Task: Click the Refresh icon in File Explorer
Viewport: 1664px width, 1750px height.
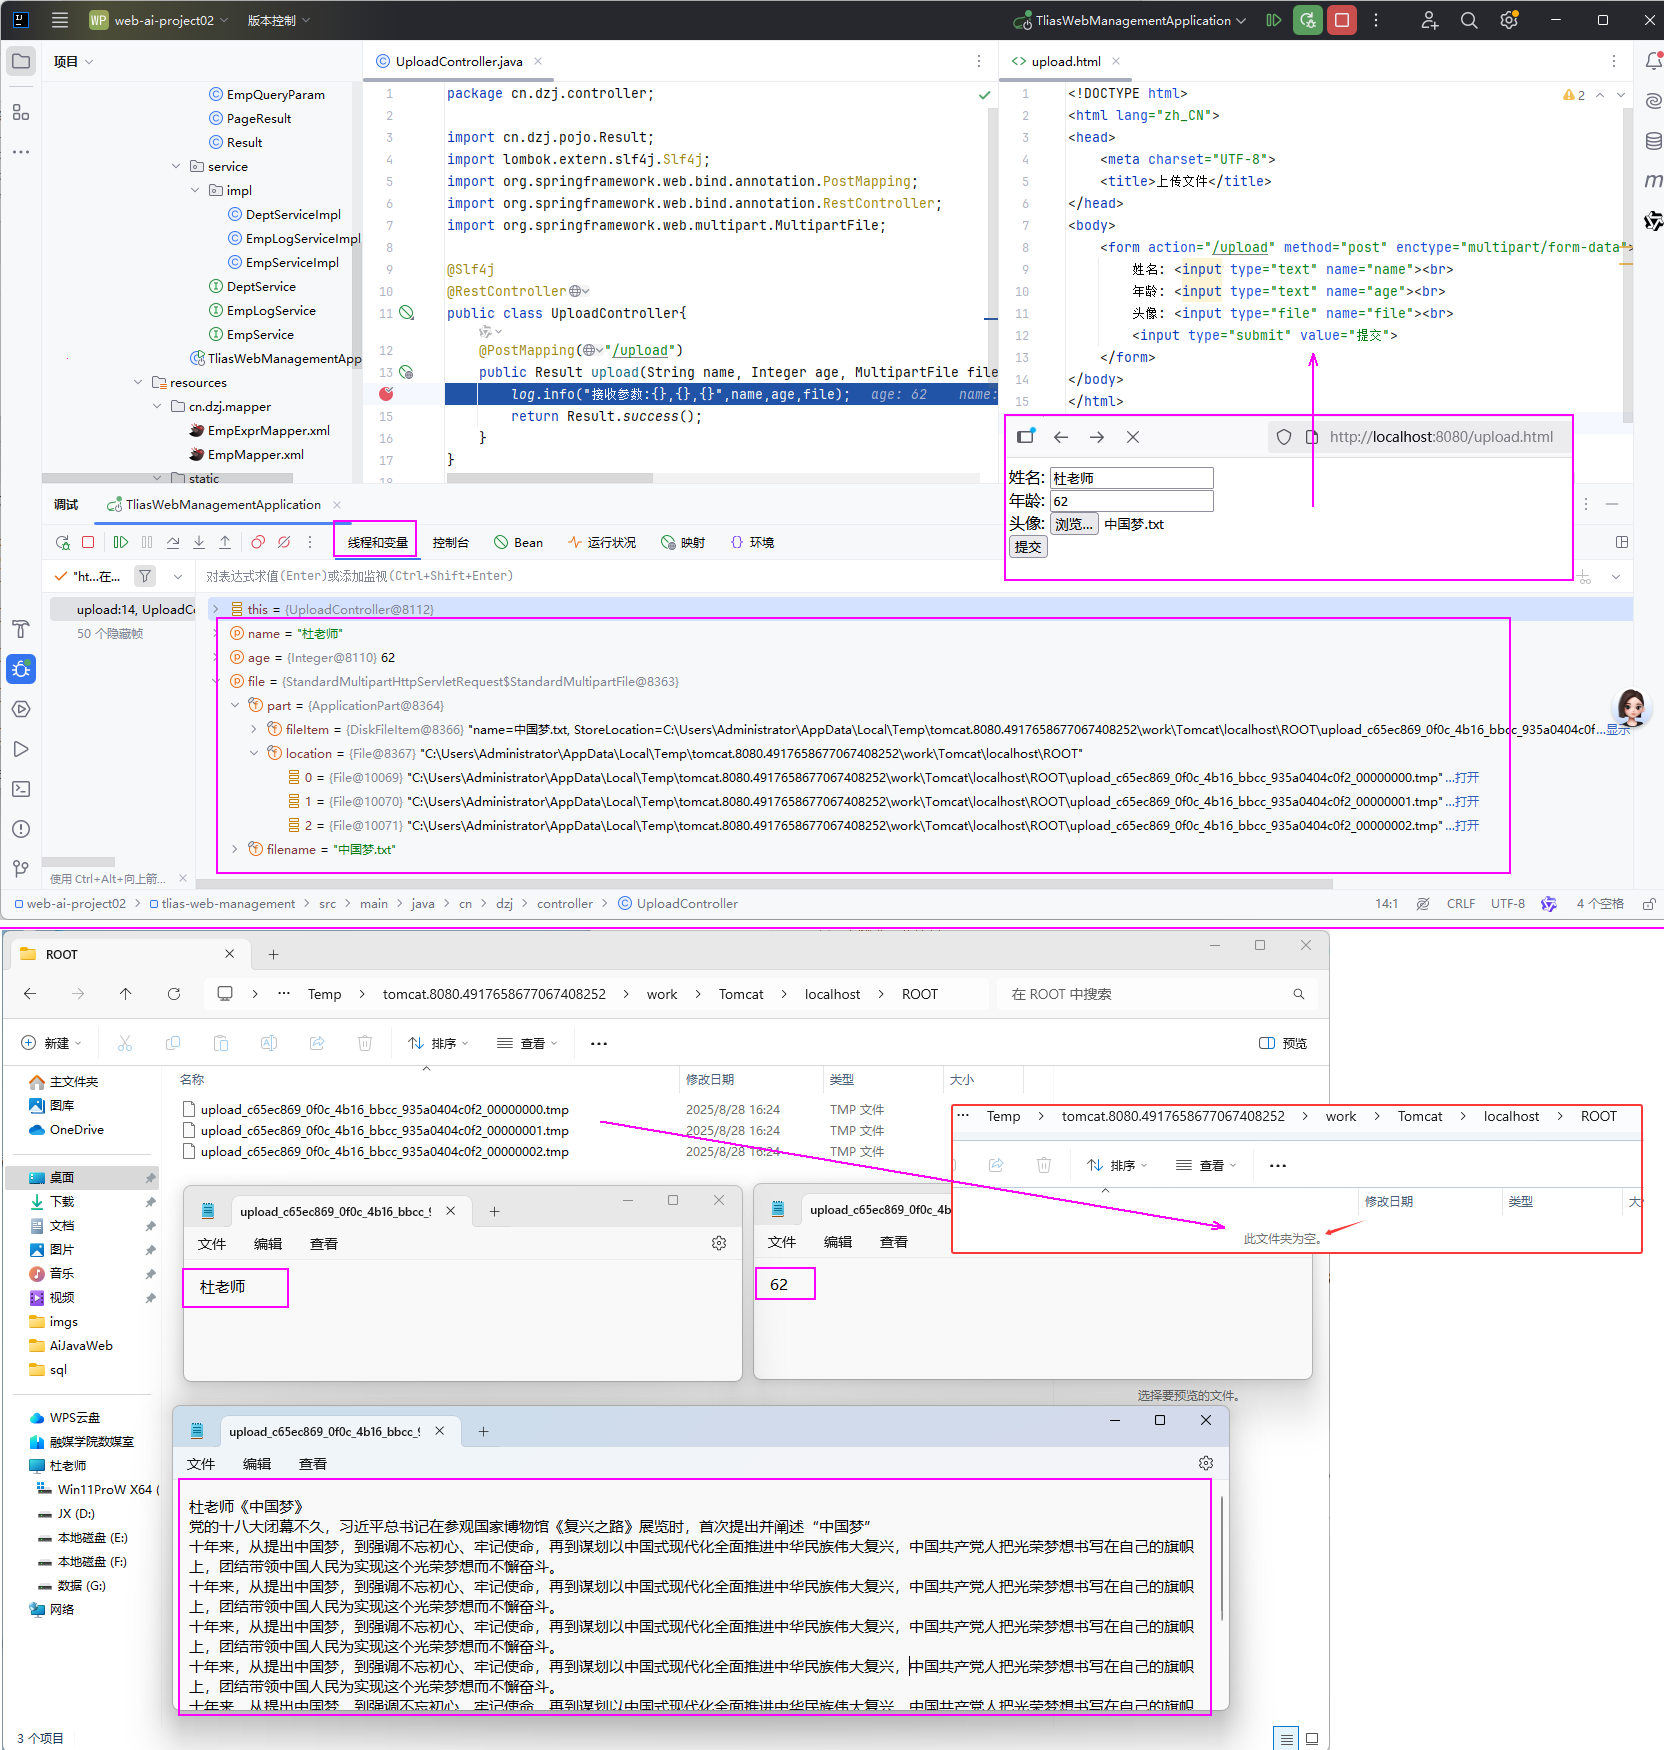Action: [174, 994]
